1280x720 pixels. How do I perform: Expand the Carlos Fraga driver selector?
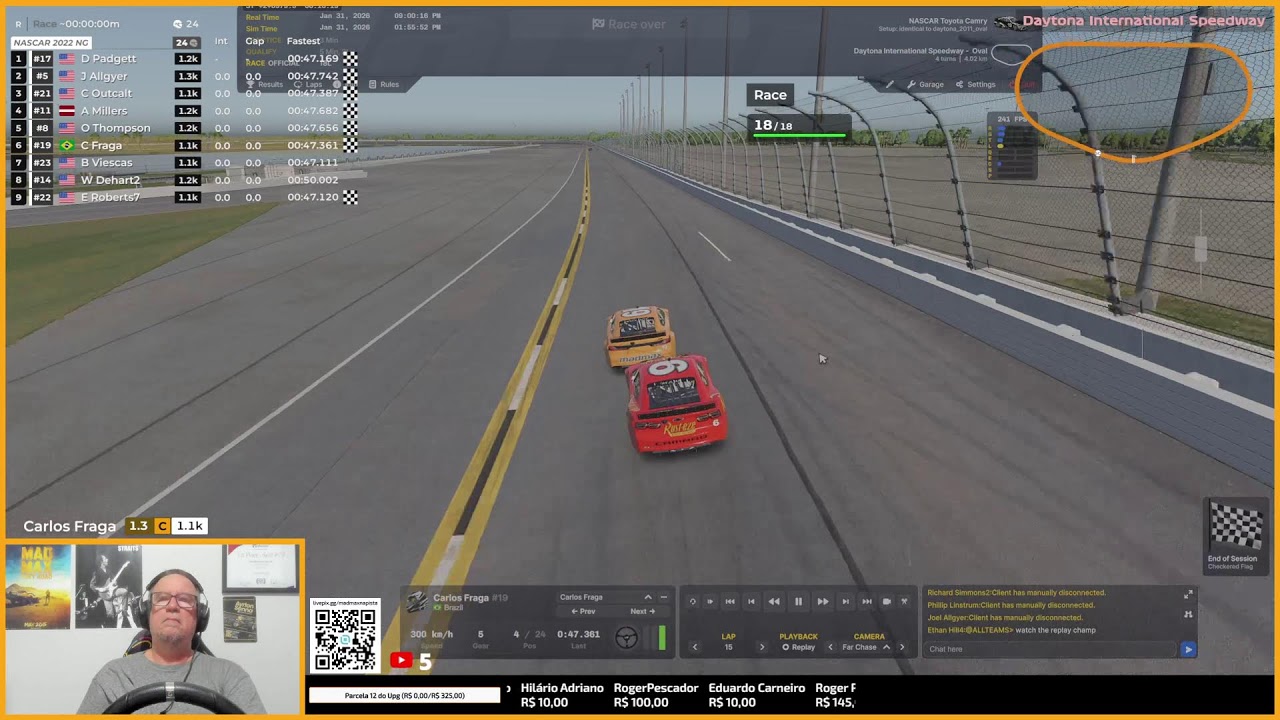(647, 597)
